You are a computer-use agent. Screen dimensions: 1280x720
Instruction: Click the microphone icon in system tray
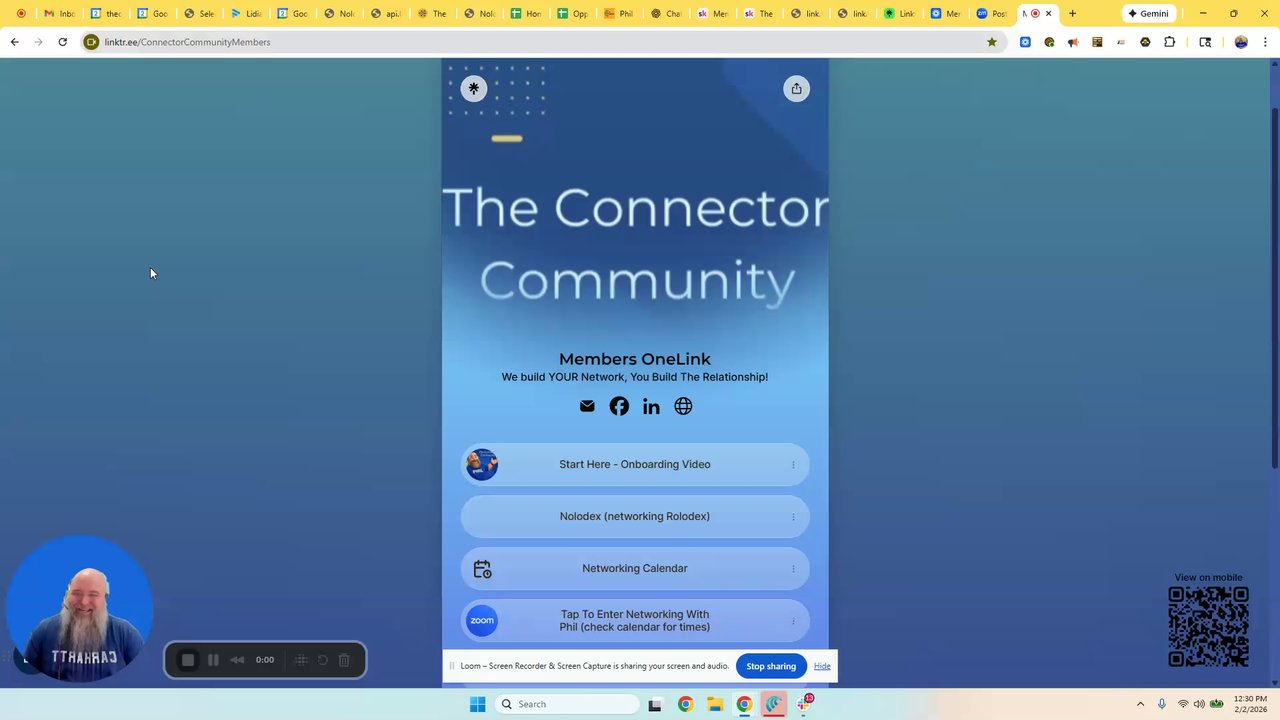point(1161,704)
